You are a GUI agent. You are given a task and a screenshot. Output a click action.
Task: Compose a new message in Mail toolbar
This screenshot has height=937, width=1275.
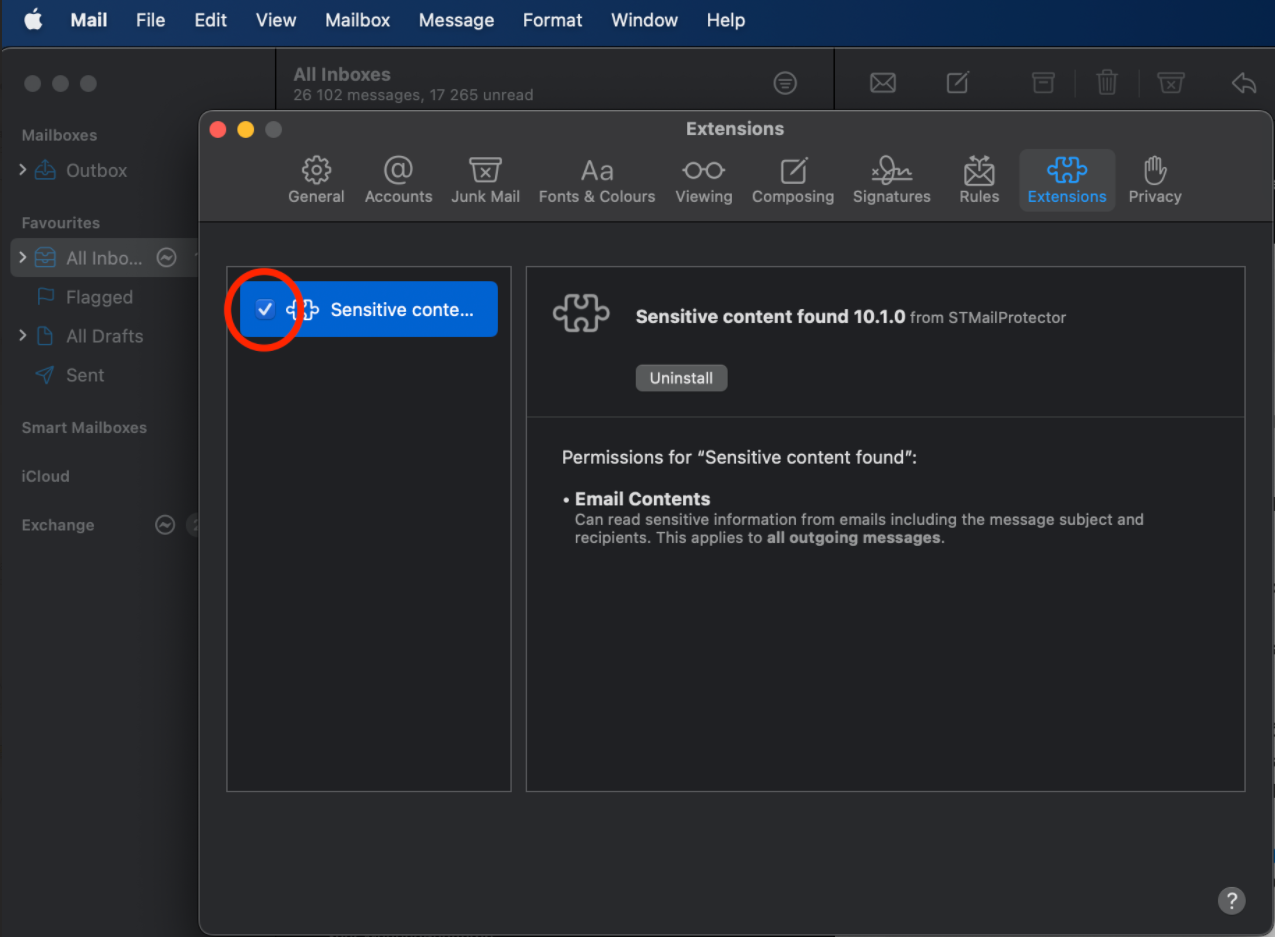click(958, 83)
